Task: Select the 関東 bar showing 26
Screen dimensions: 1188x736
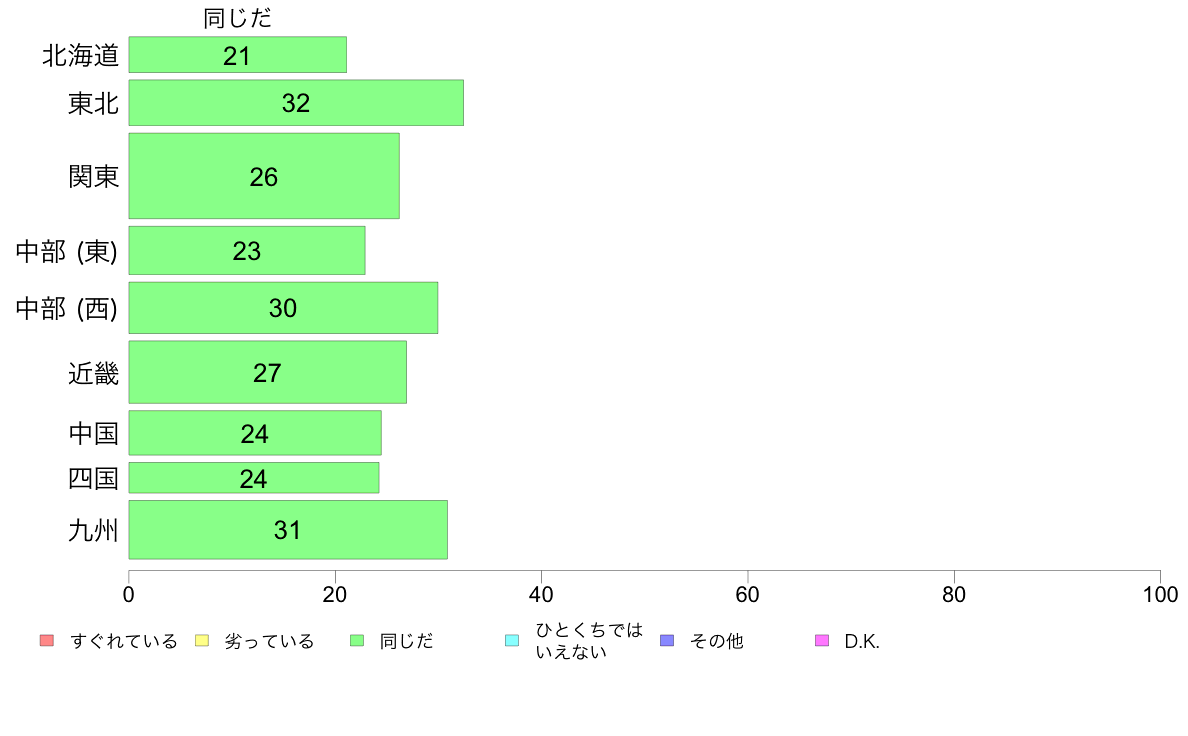Action: pos(264,176)
